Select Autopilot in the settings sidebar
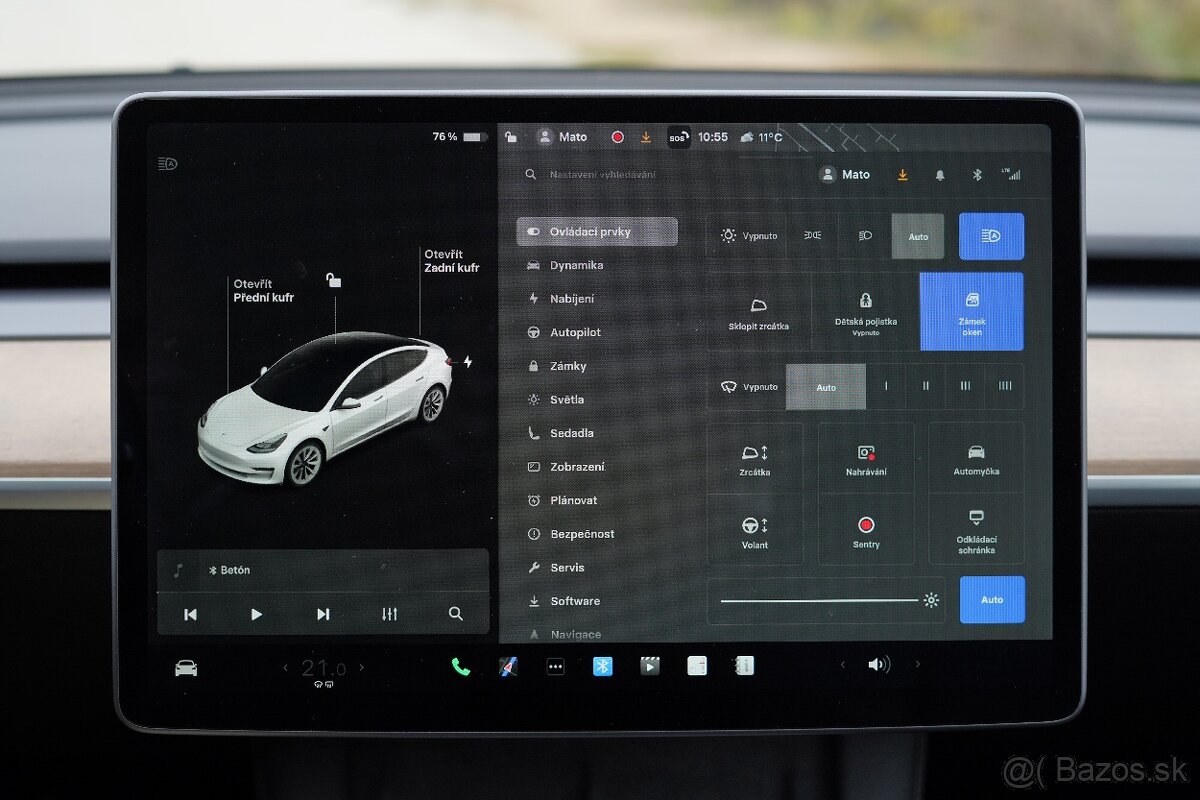1200x800 pixels. point(575,331)
